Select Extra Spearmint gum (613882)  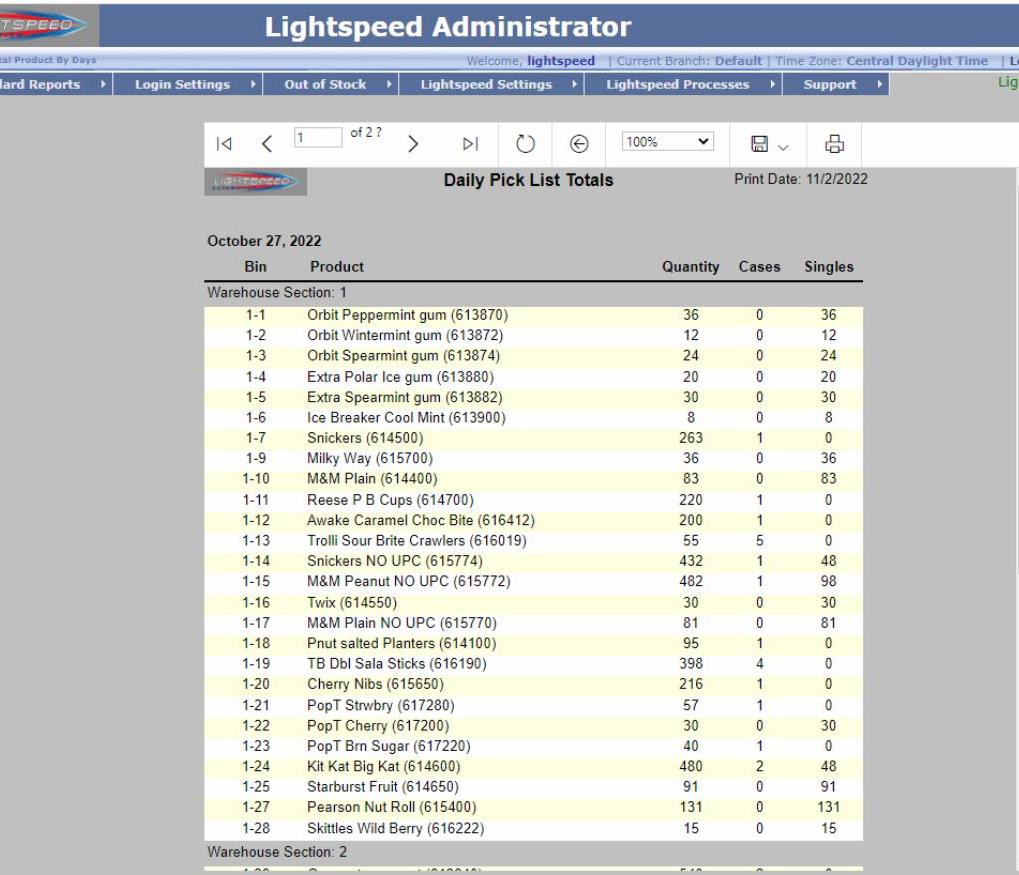(404, 397)
